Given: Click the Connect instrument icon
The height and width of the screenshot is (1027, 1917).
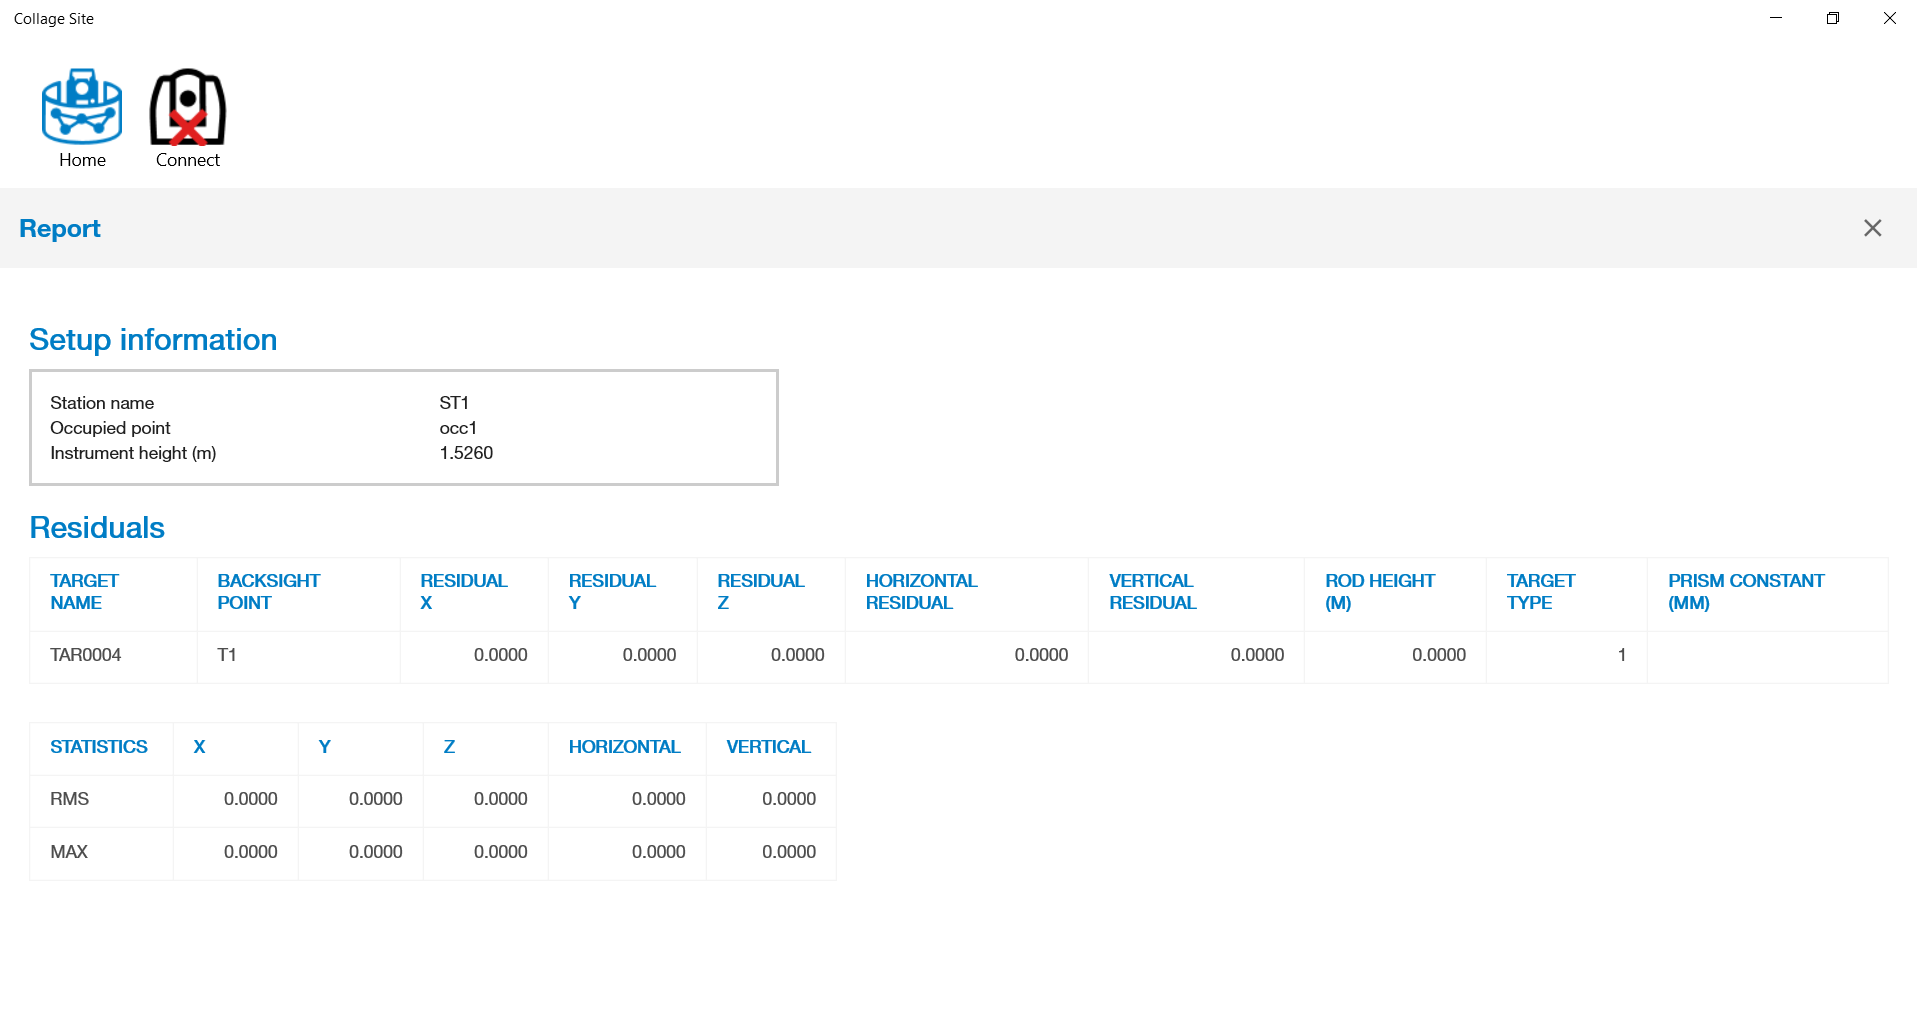Looking at the screenshot, I should 187,117.
